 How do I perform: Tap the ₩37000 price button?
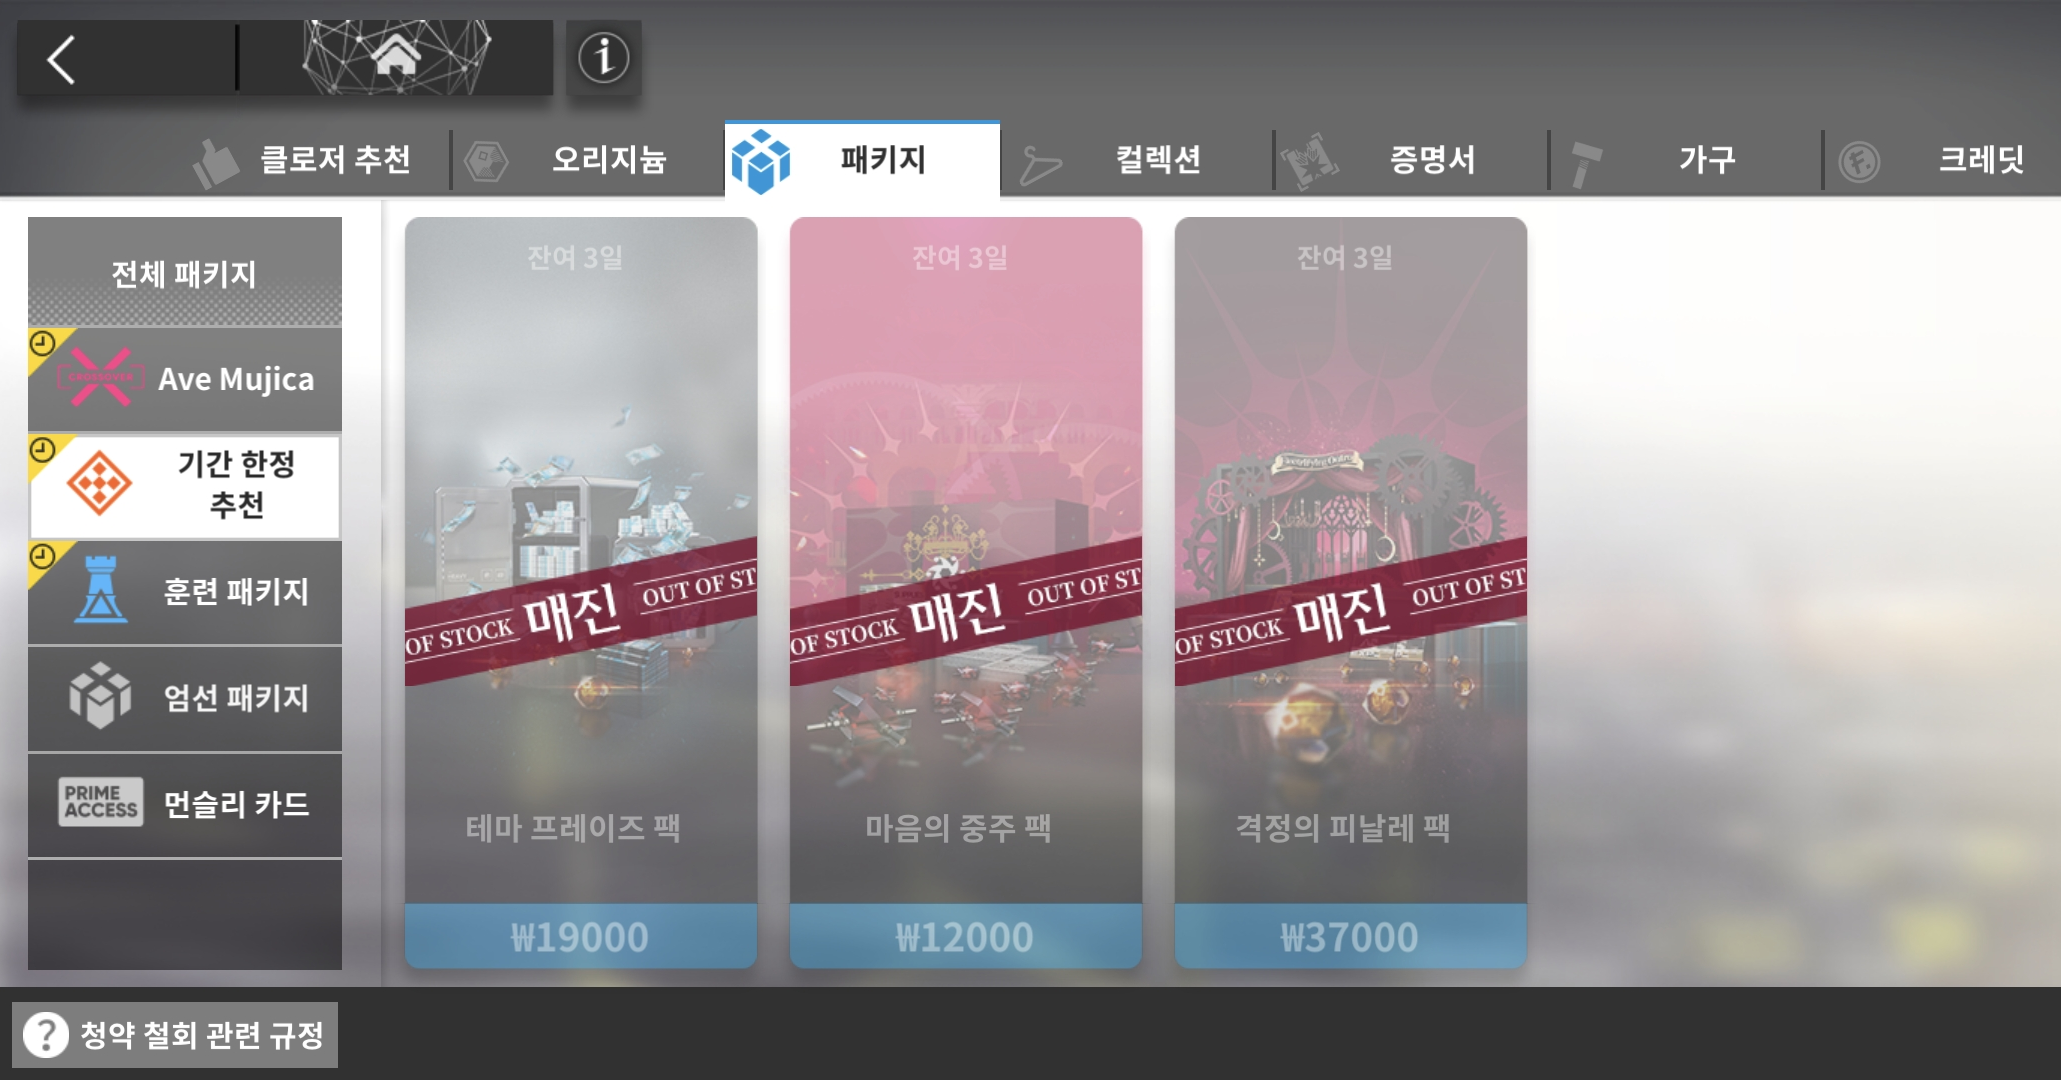click(x=1351, y=936)
